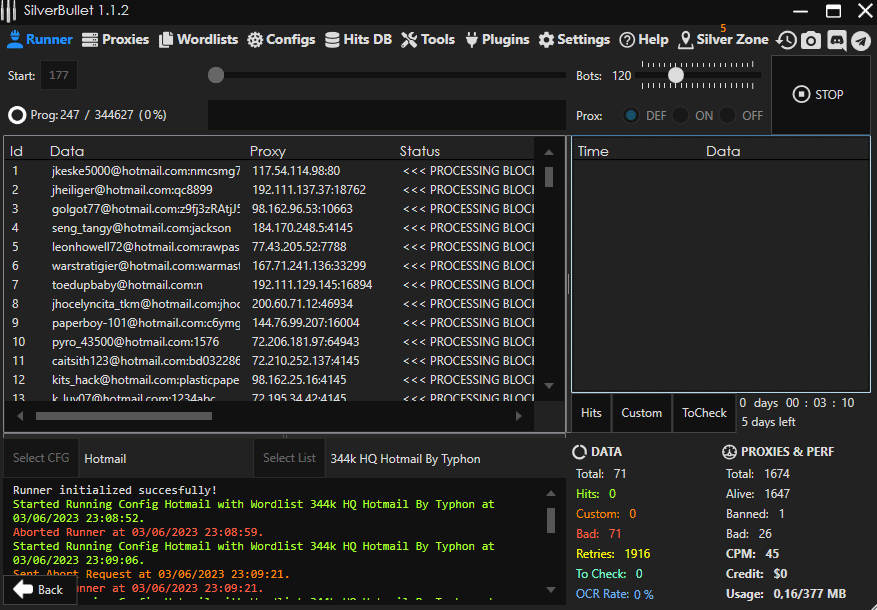Adjust the Bots count slider
Image resolution: width=877 pixels, height=610 pixels.
point(675,74)
